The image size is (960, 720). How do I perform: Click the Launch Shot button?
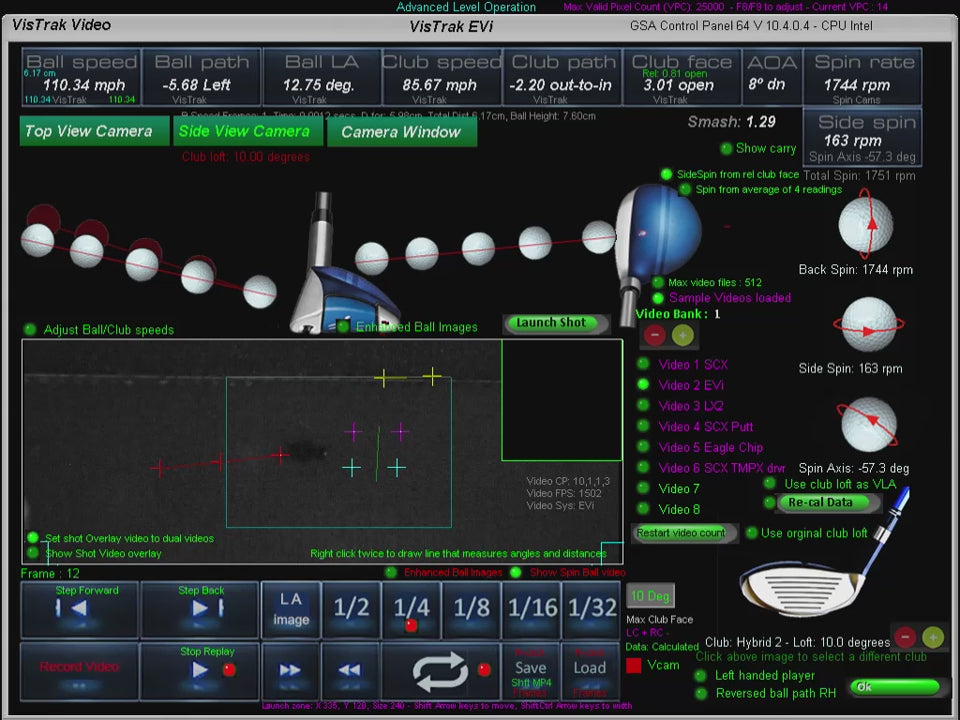click(x=555, y=323)
